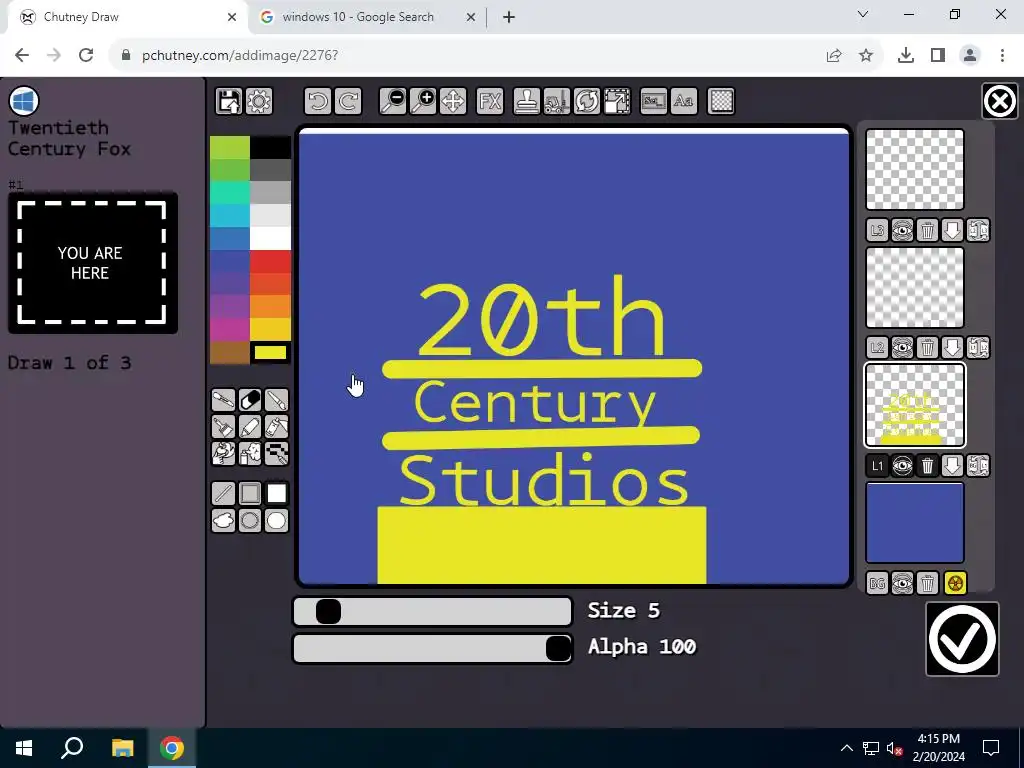1024x768 pixels.
Task: Open Chrome from the Windows taskbar
Action: 172,748
